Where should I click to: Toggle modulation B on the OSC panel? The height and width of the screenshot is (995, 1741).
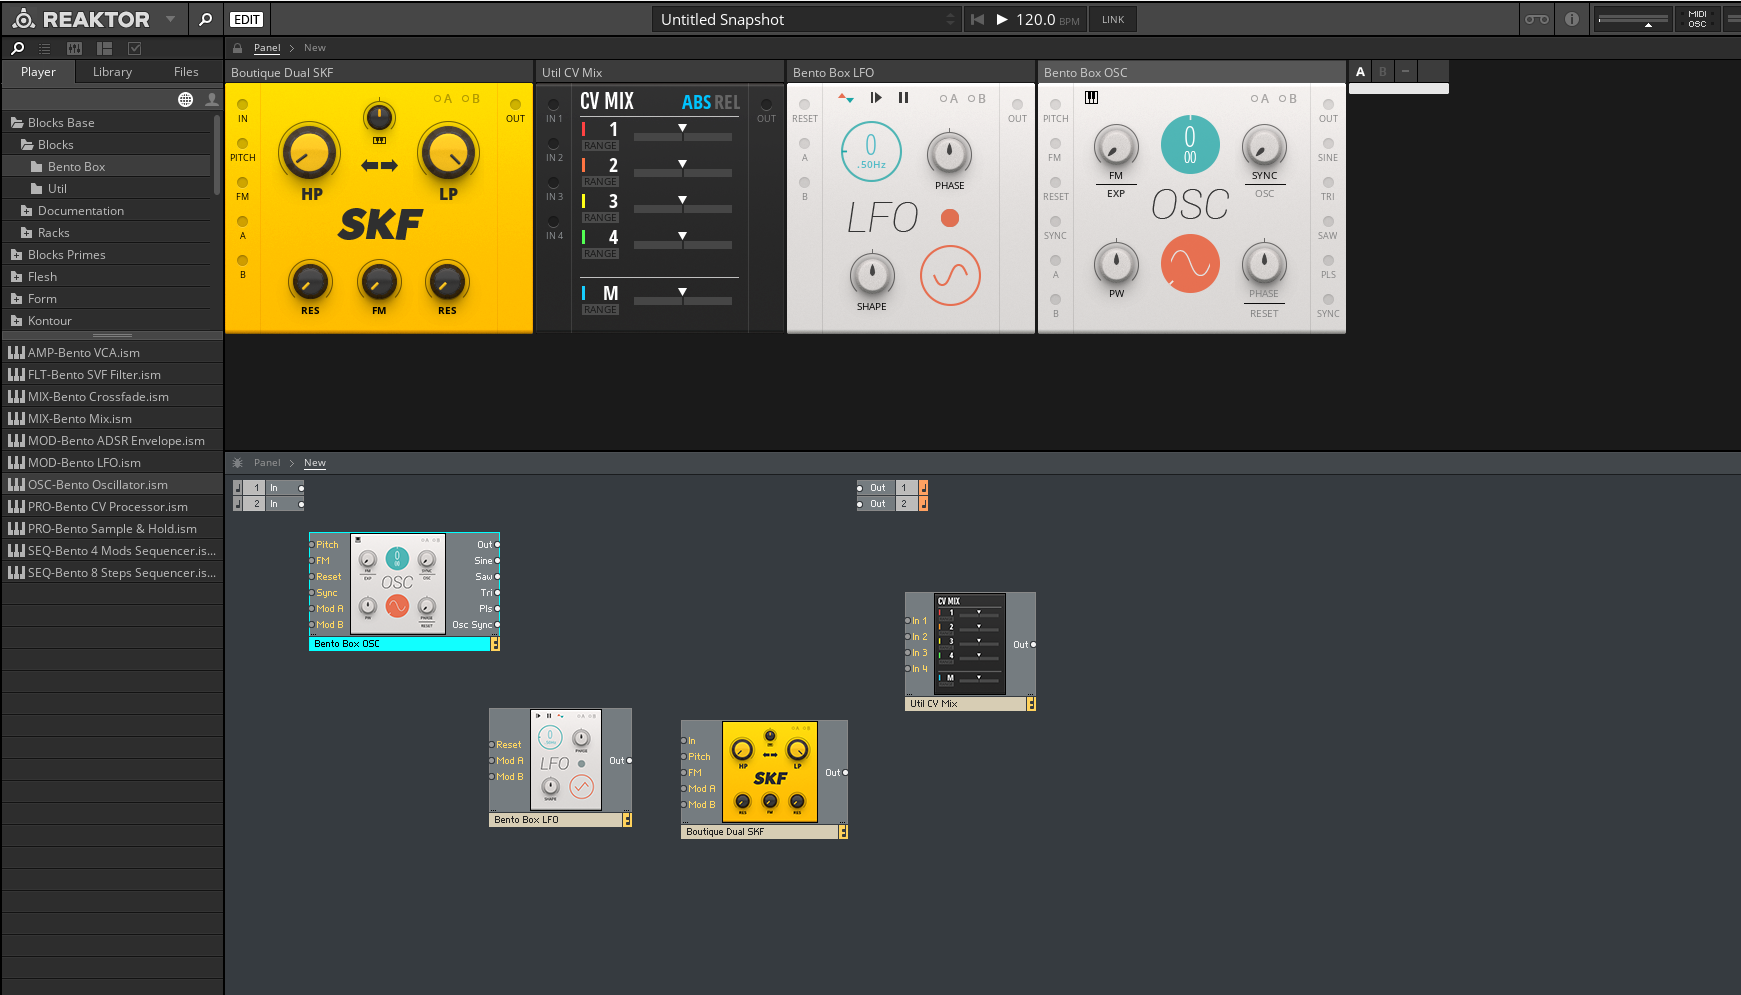click(1287, 99)
